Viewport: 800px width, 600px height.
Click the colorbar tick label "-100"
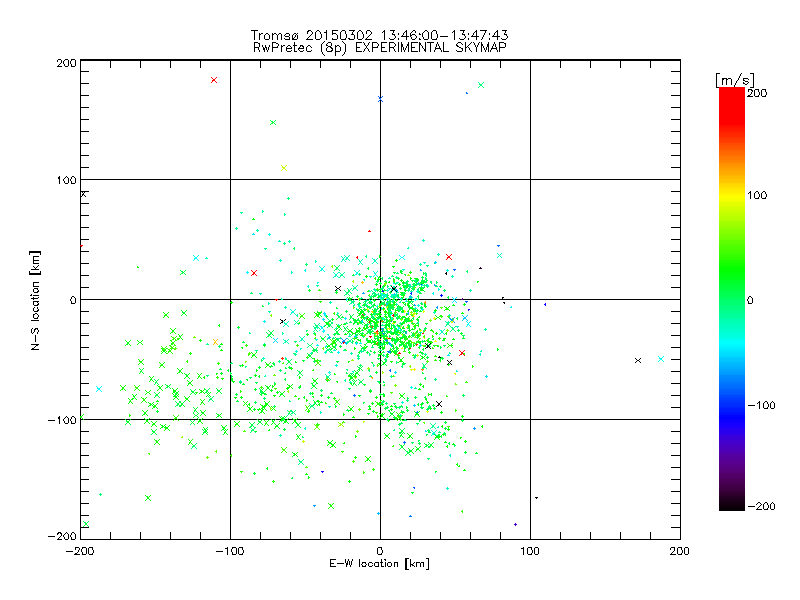click(x=761, y=405)
